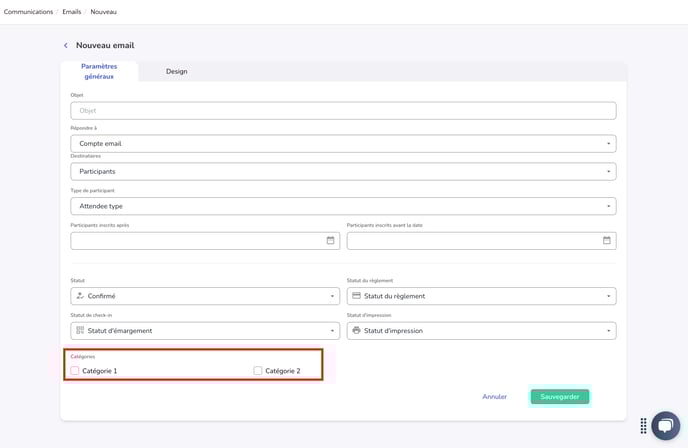Expand the Confirmé status dropdown
The height and width of the screenshot is (448, 688).
coord(205,296)
